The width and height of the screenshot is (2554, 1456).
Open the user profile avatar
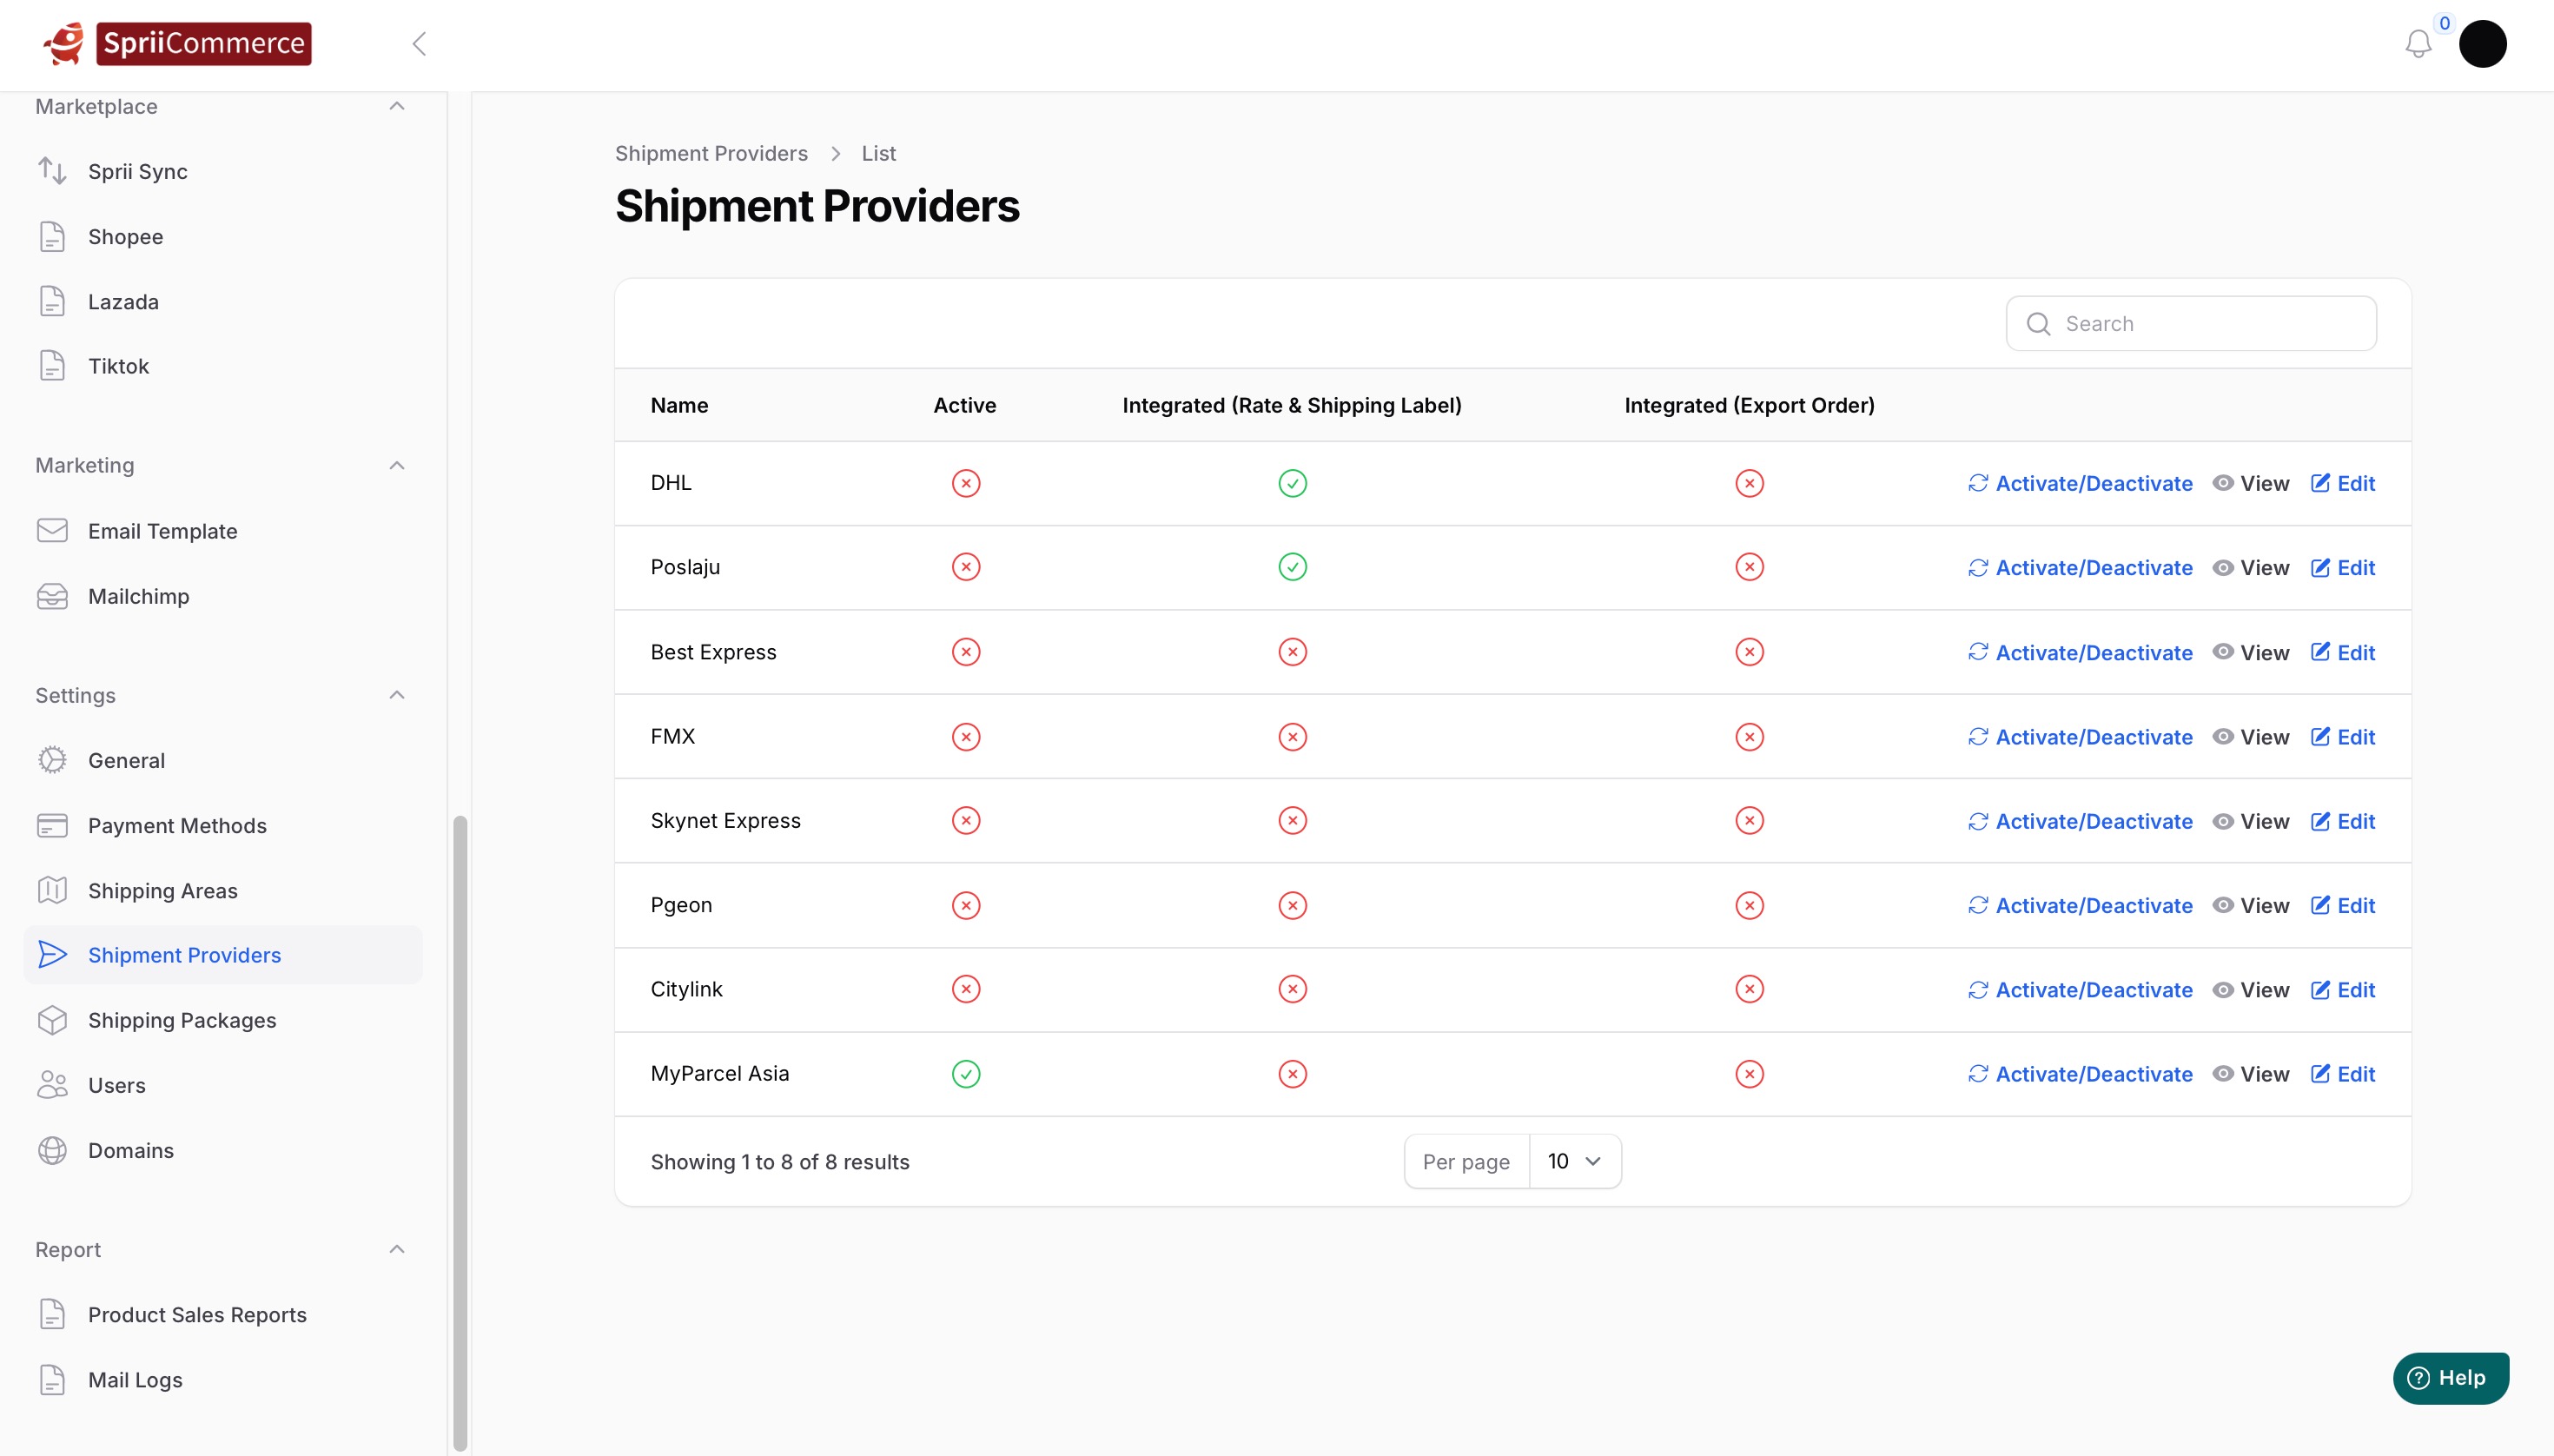pyautogui.click(x=2482, y=43)
